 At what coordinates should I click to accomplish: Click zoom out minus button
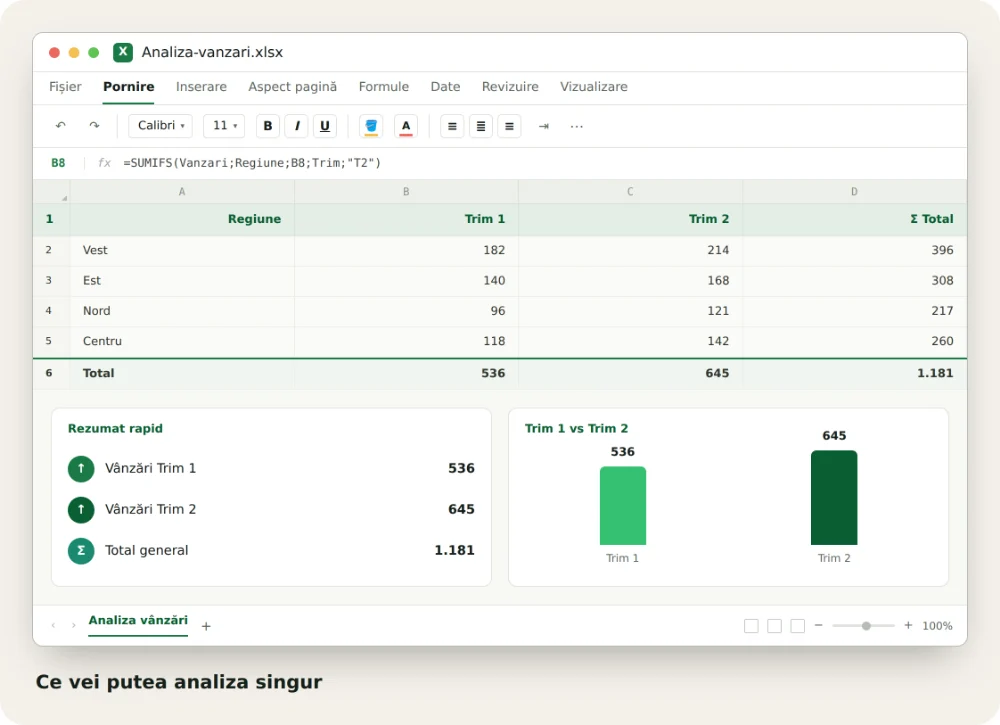(819, 626)
